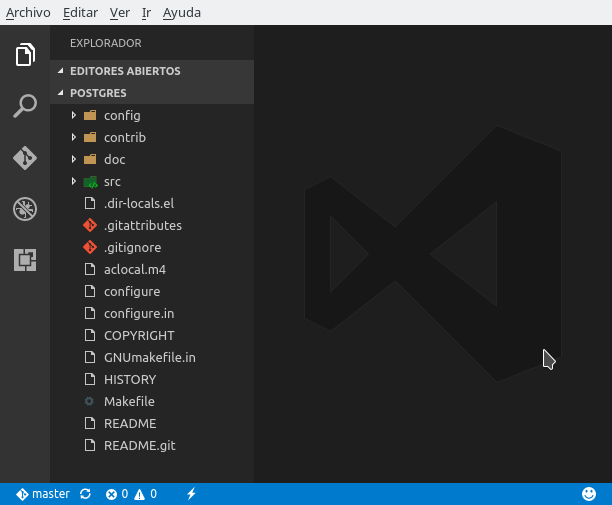Expand the contrib folder
The image size is (612, 505).
[x=124, y=137]
